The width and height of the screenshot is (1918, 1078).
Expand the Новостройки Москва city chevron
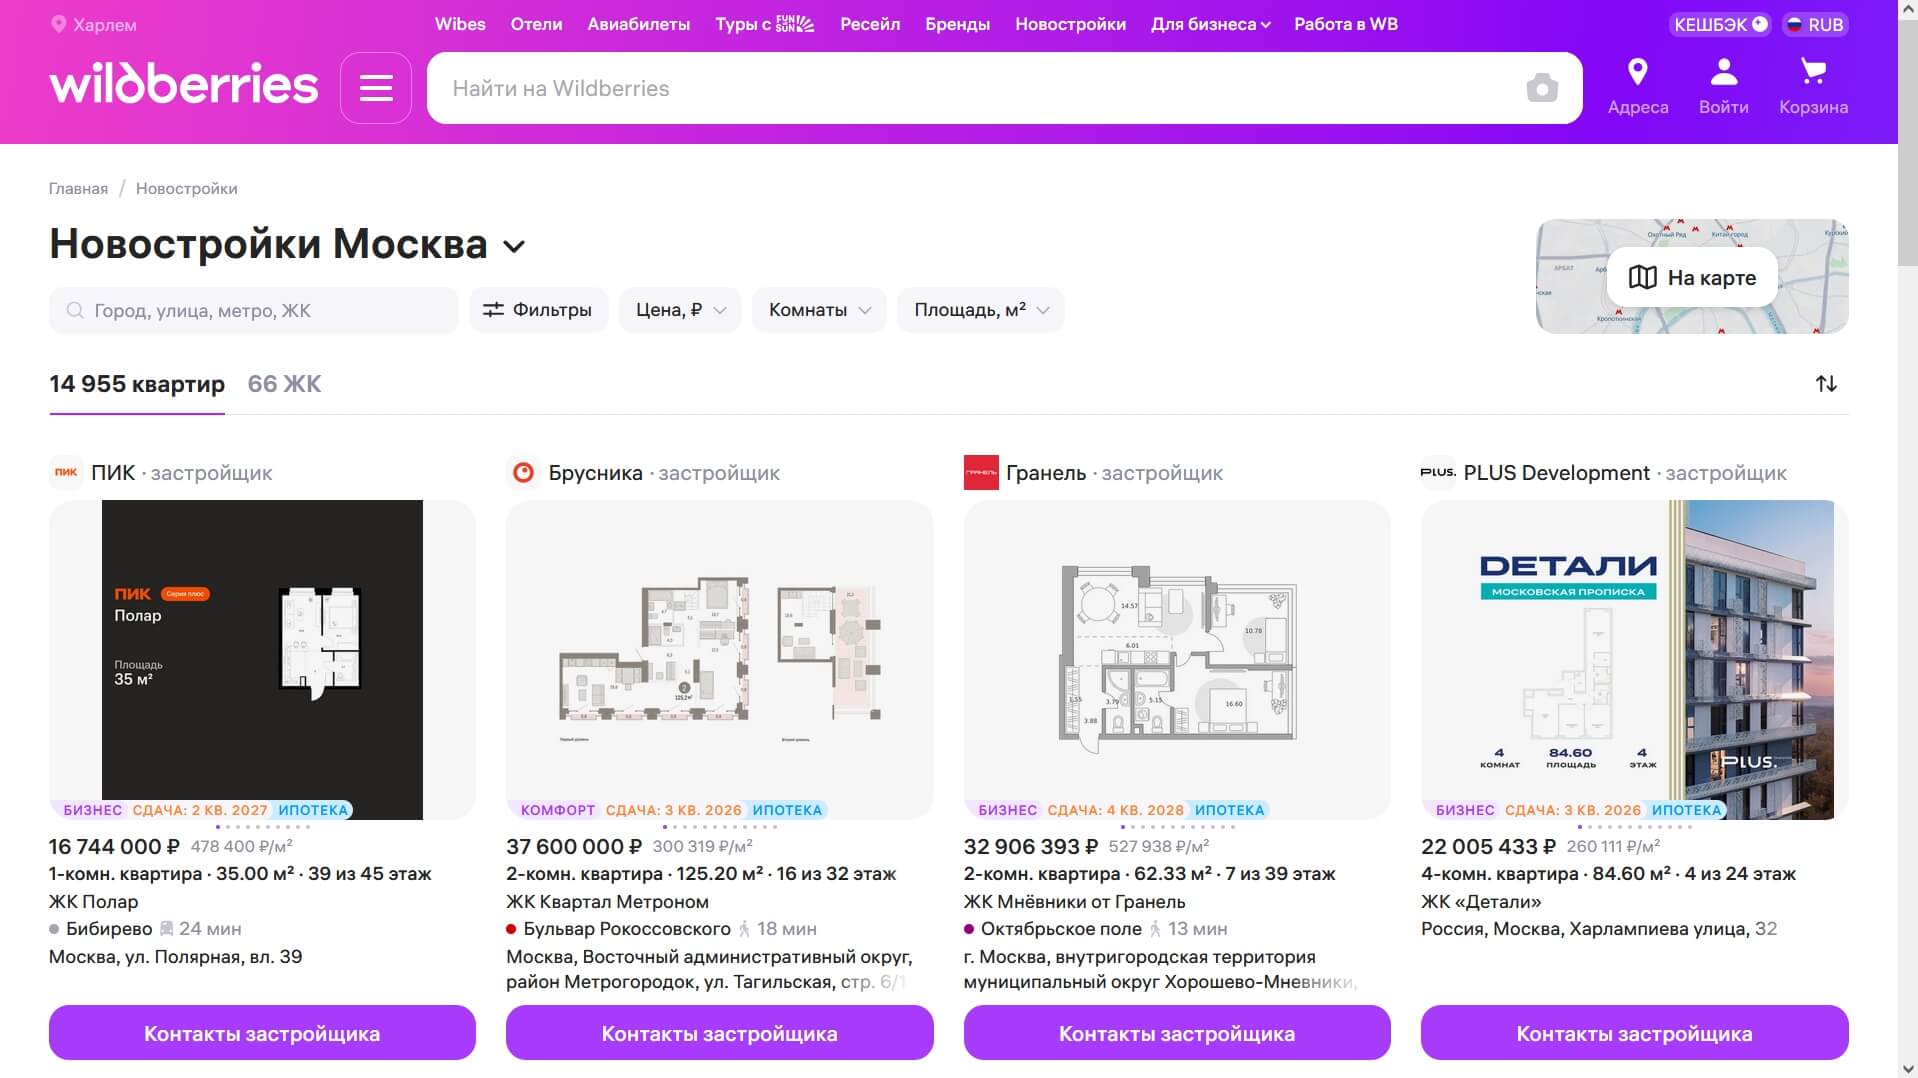514,247
